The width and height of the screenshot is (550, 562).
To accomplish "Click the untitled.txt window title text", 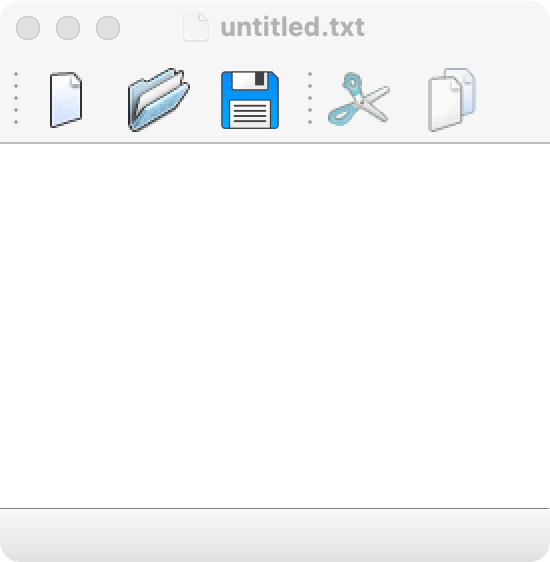I will tap(292, 27).
